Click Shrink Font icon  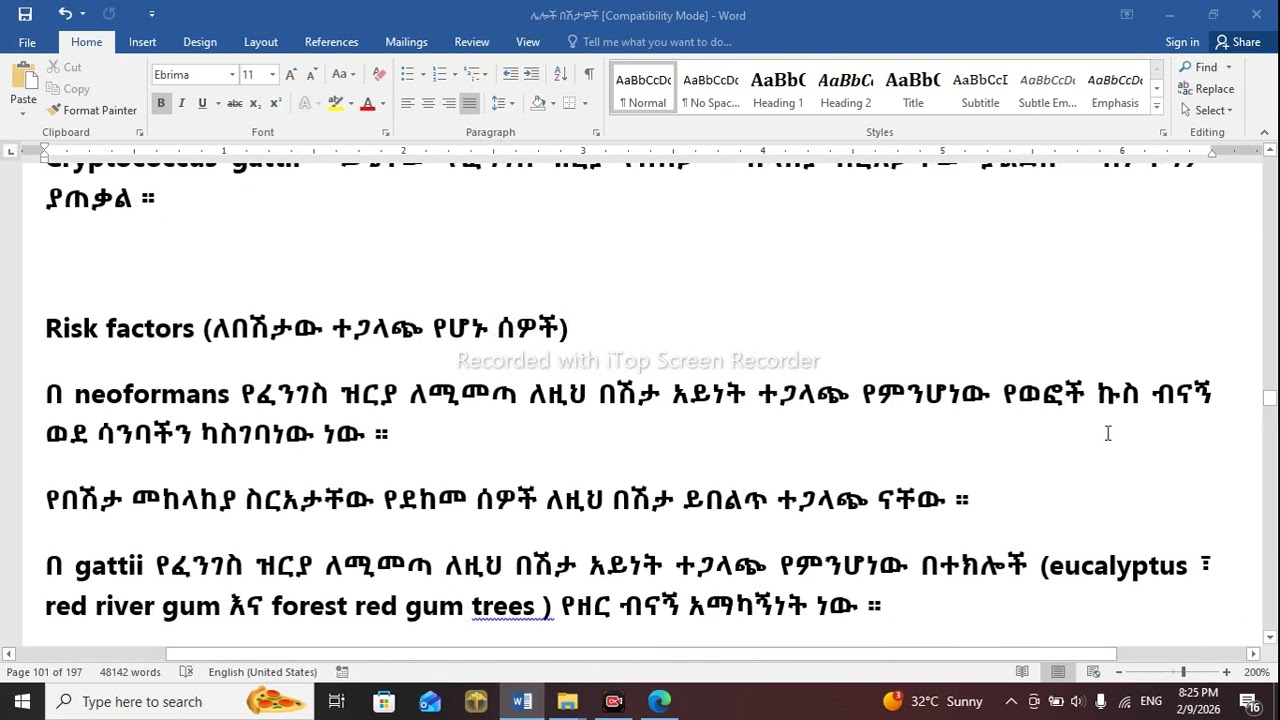pyautogui.click(x=311, y=75)
